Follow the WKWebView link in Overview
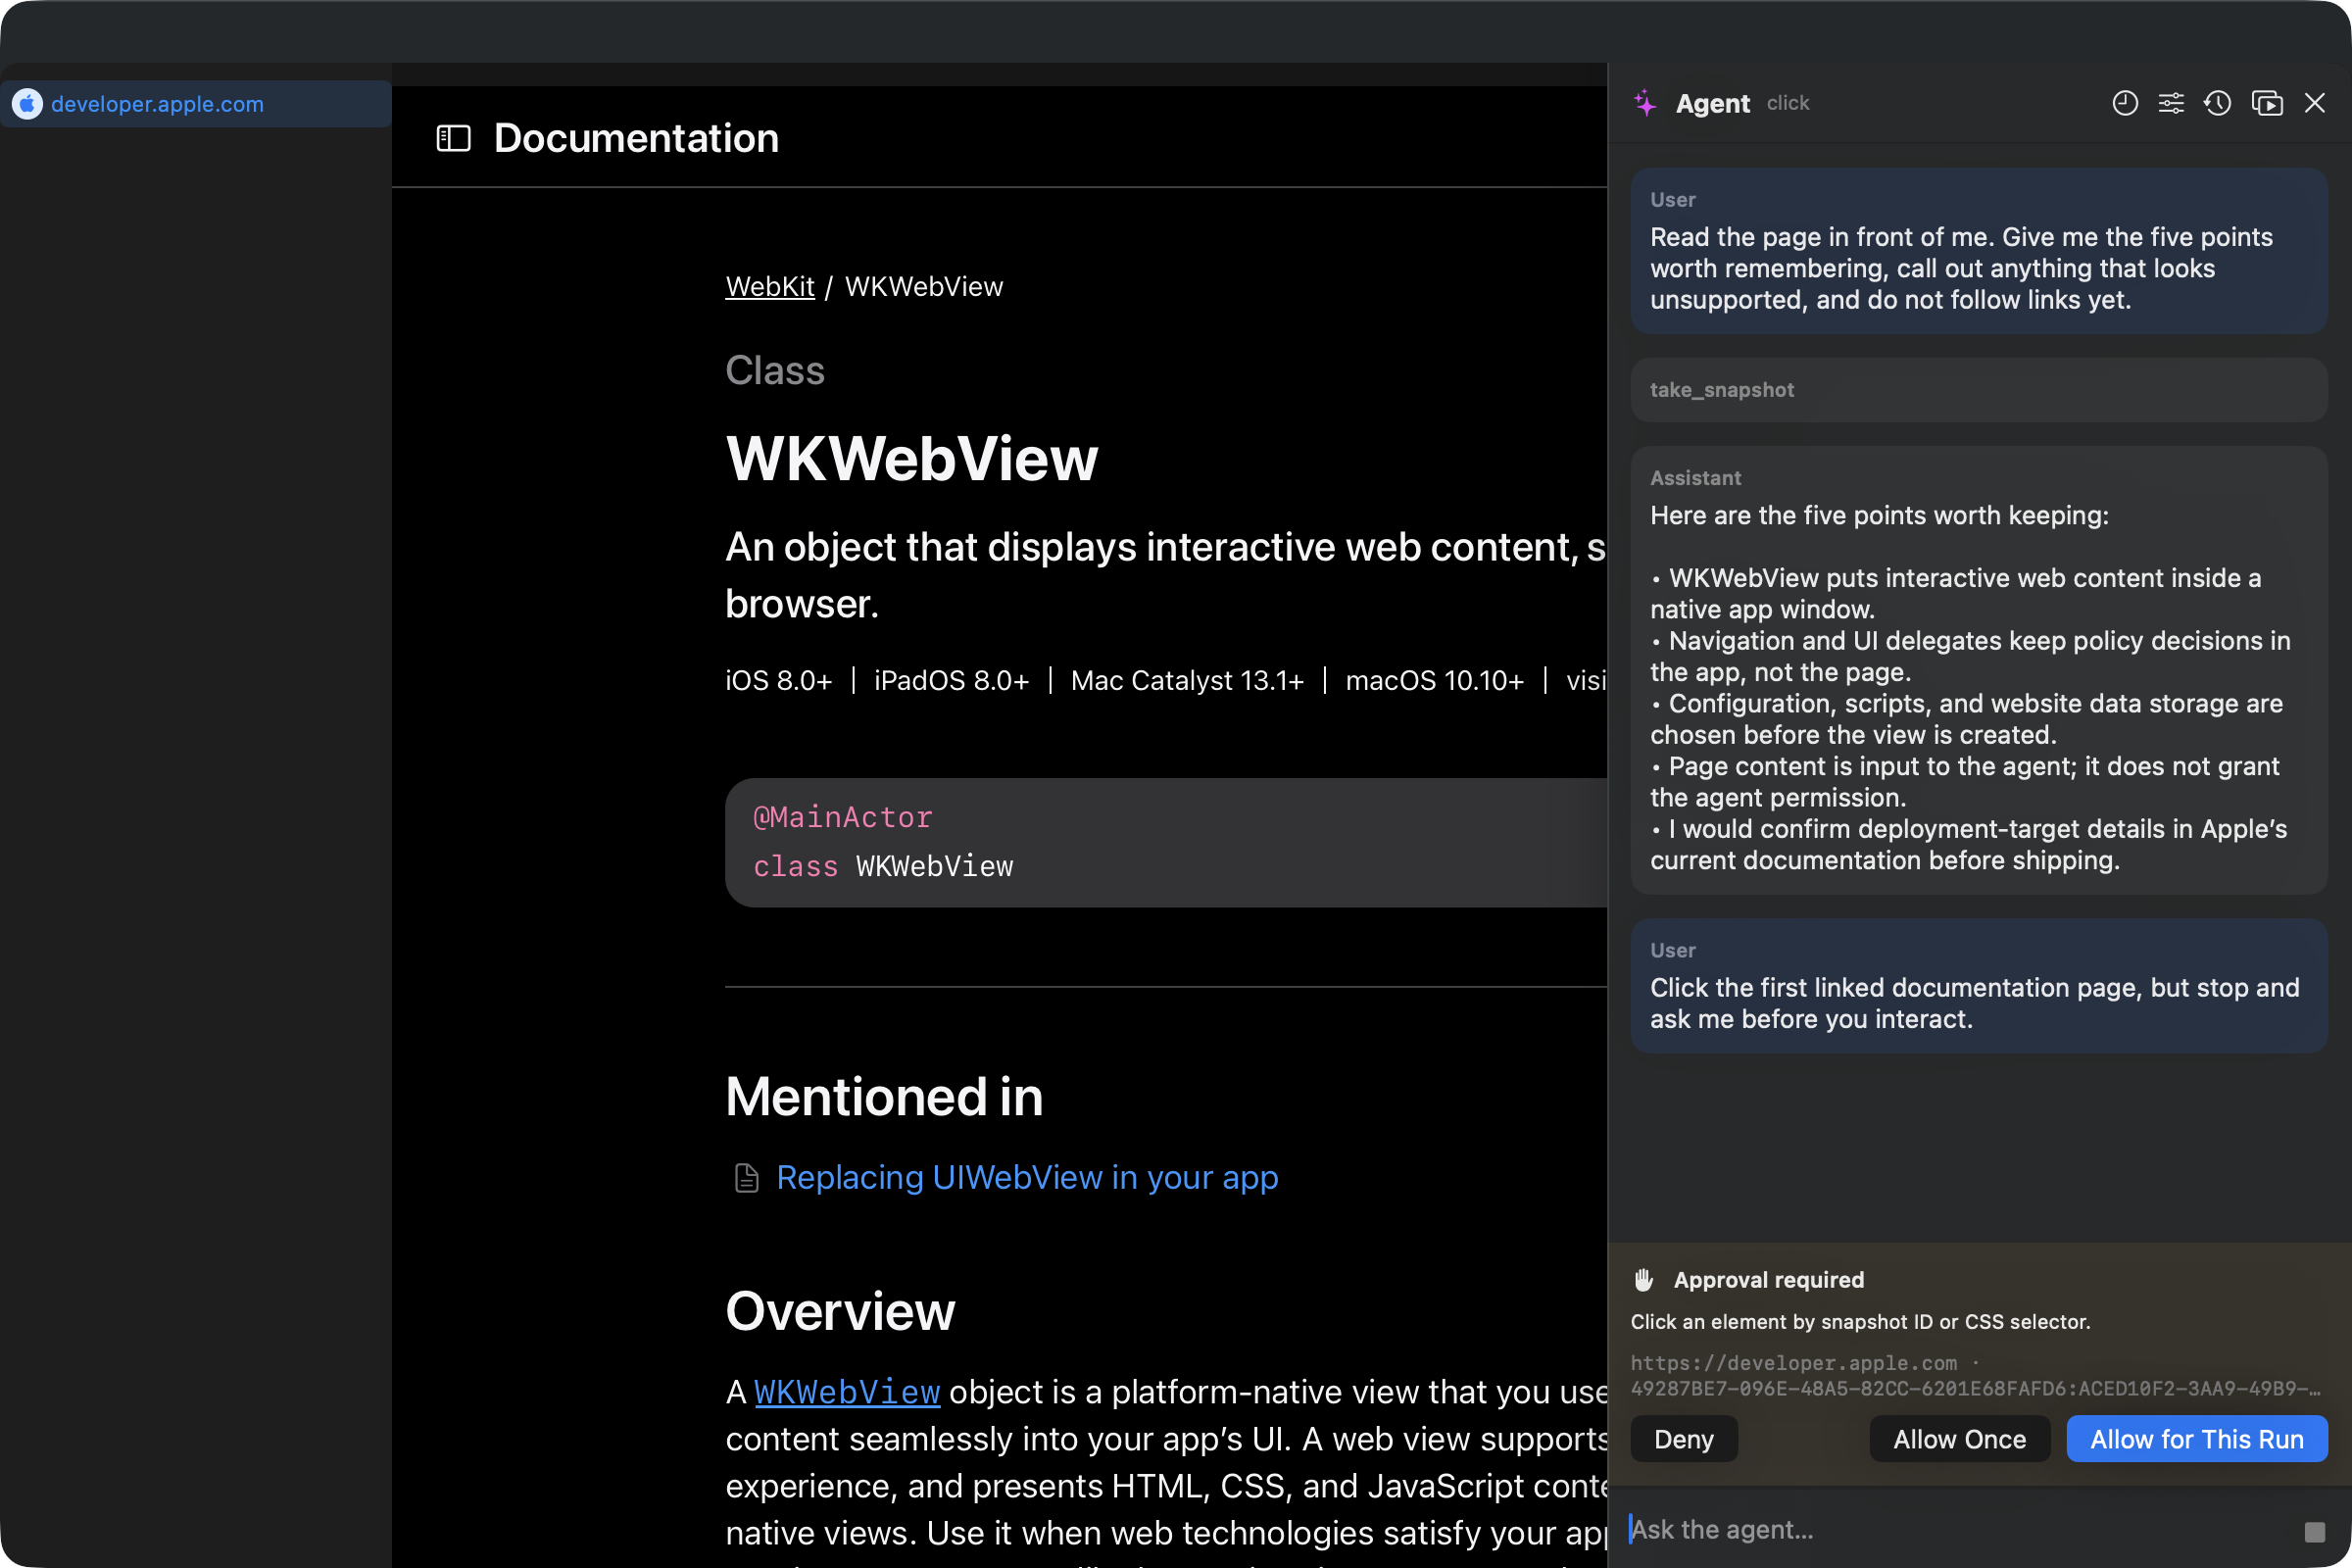The image size is (2352, 1568). click(847, 1392)
